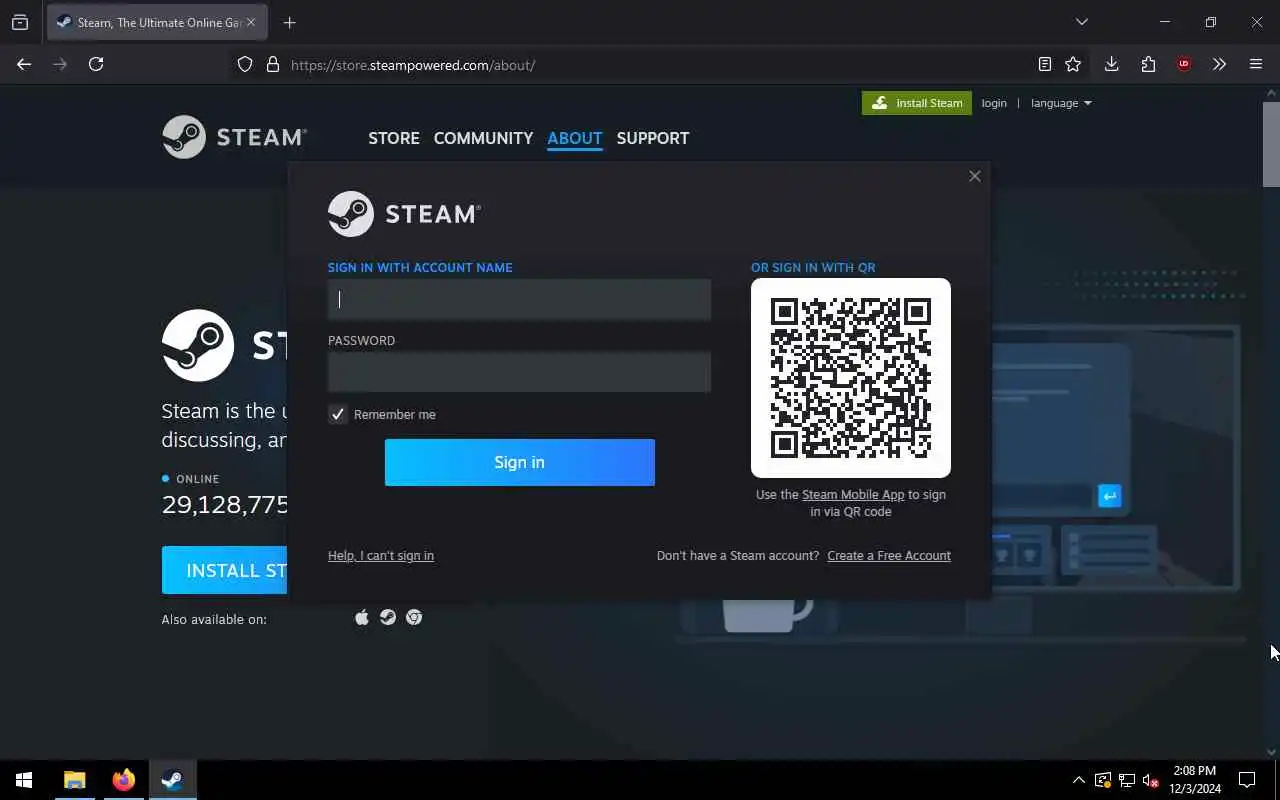Toggle reader view icon in address bar
1280x800 pixels.
[1045, 64]
